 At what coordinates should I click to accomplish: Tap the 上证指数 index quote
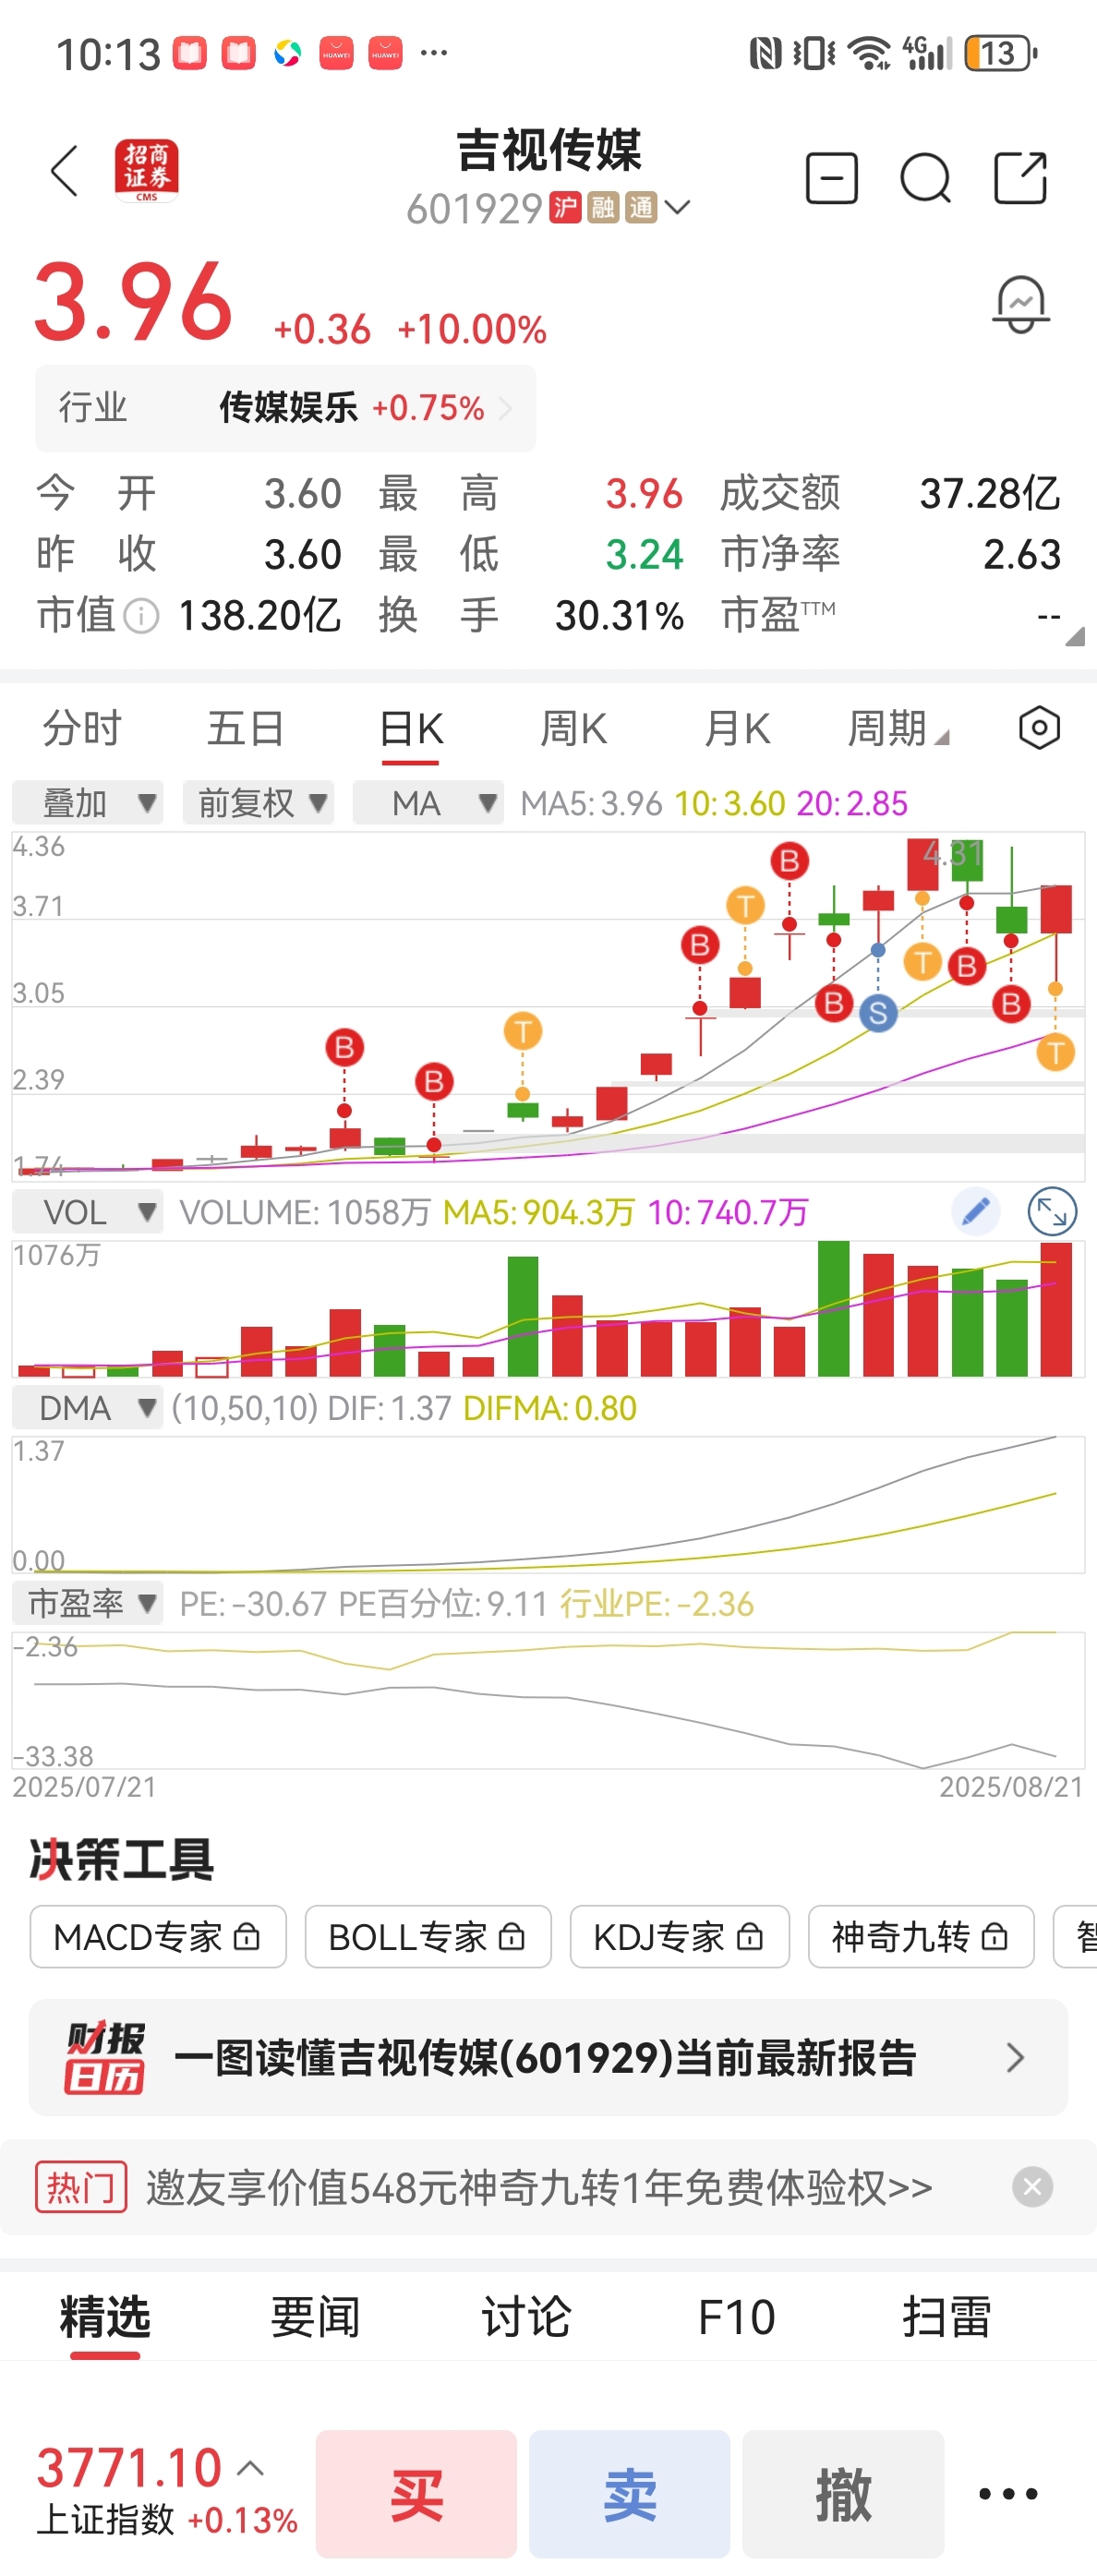click(167, 2493)
